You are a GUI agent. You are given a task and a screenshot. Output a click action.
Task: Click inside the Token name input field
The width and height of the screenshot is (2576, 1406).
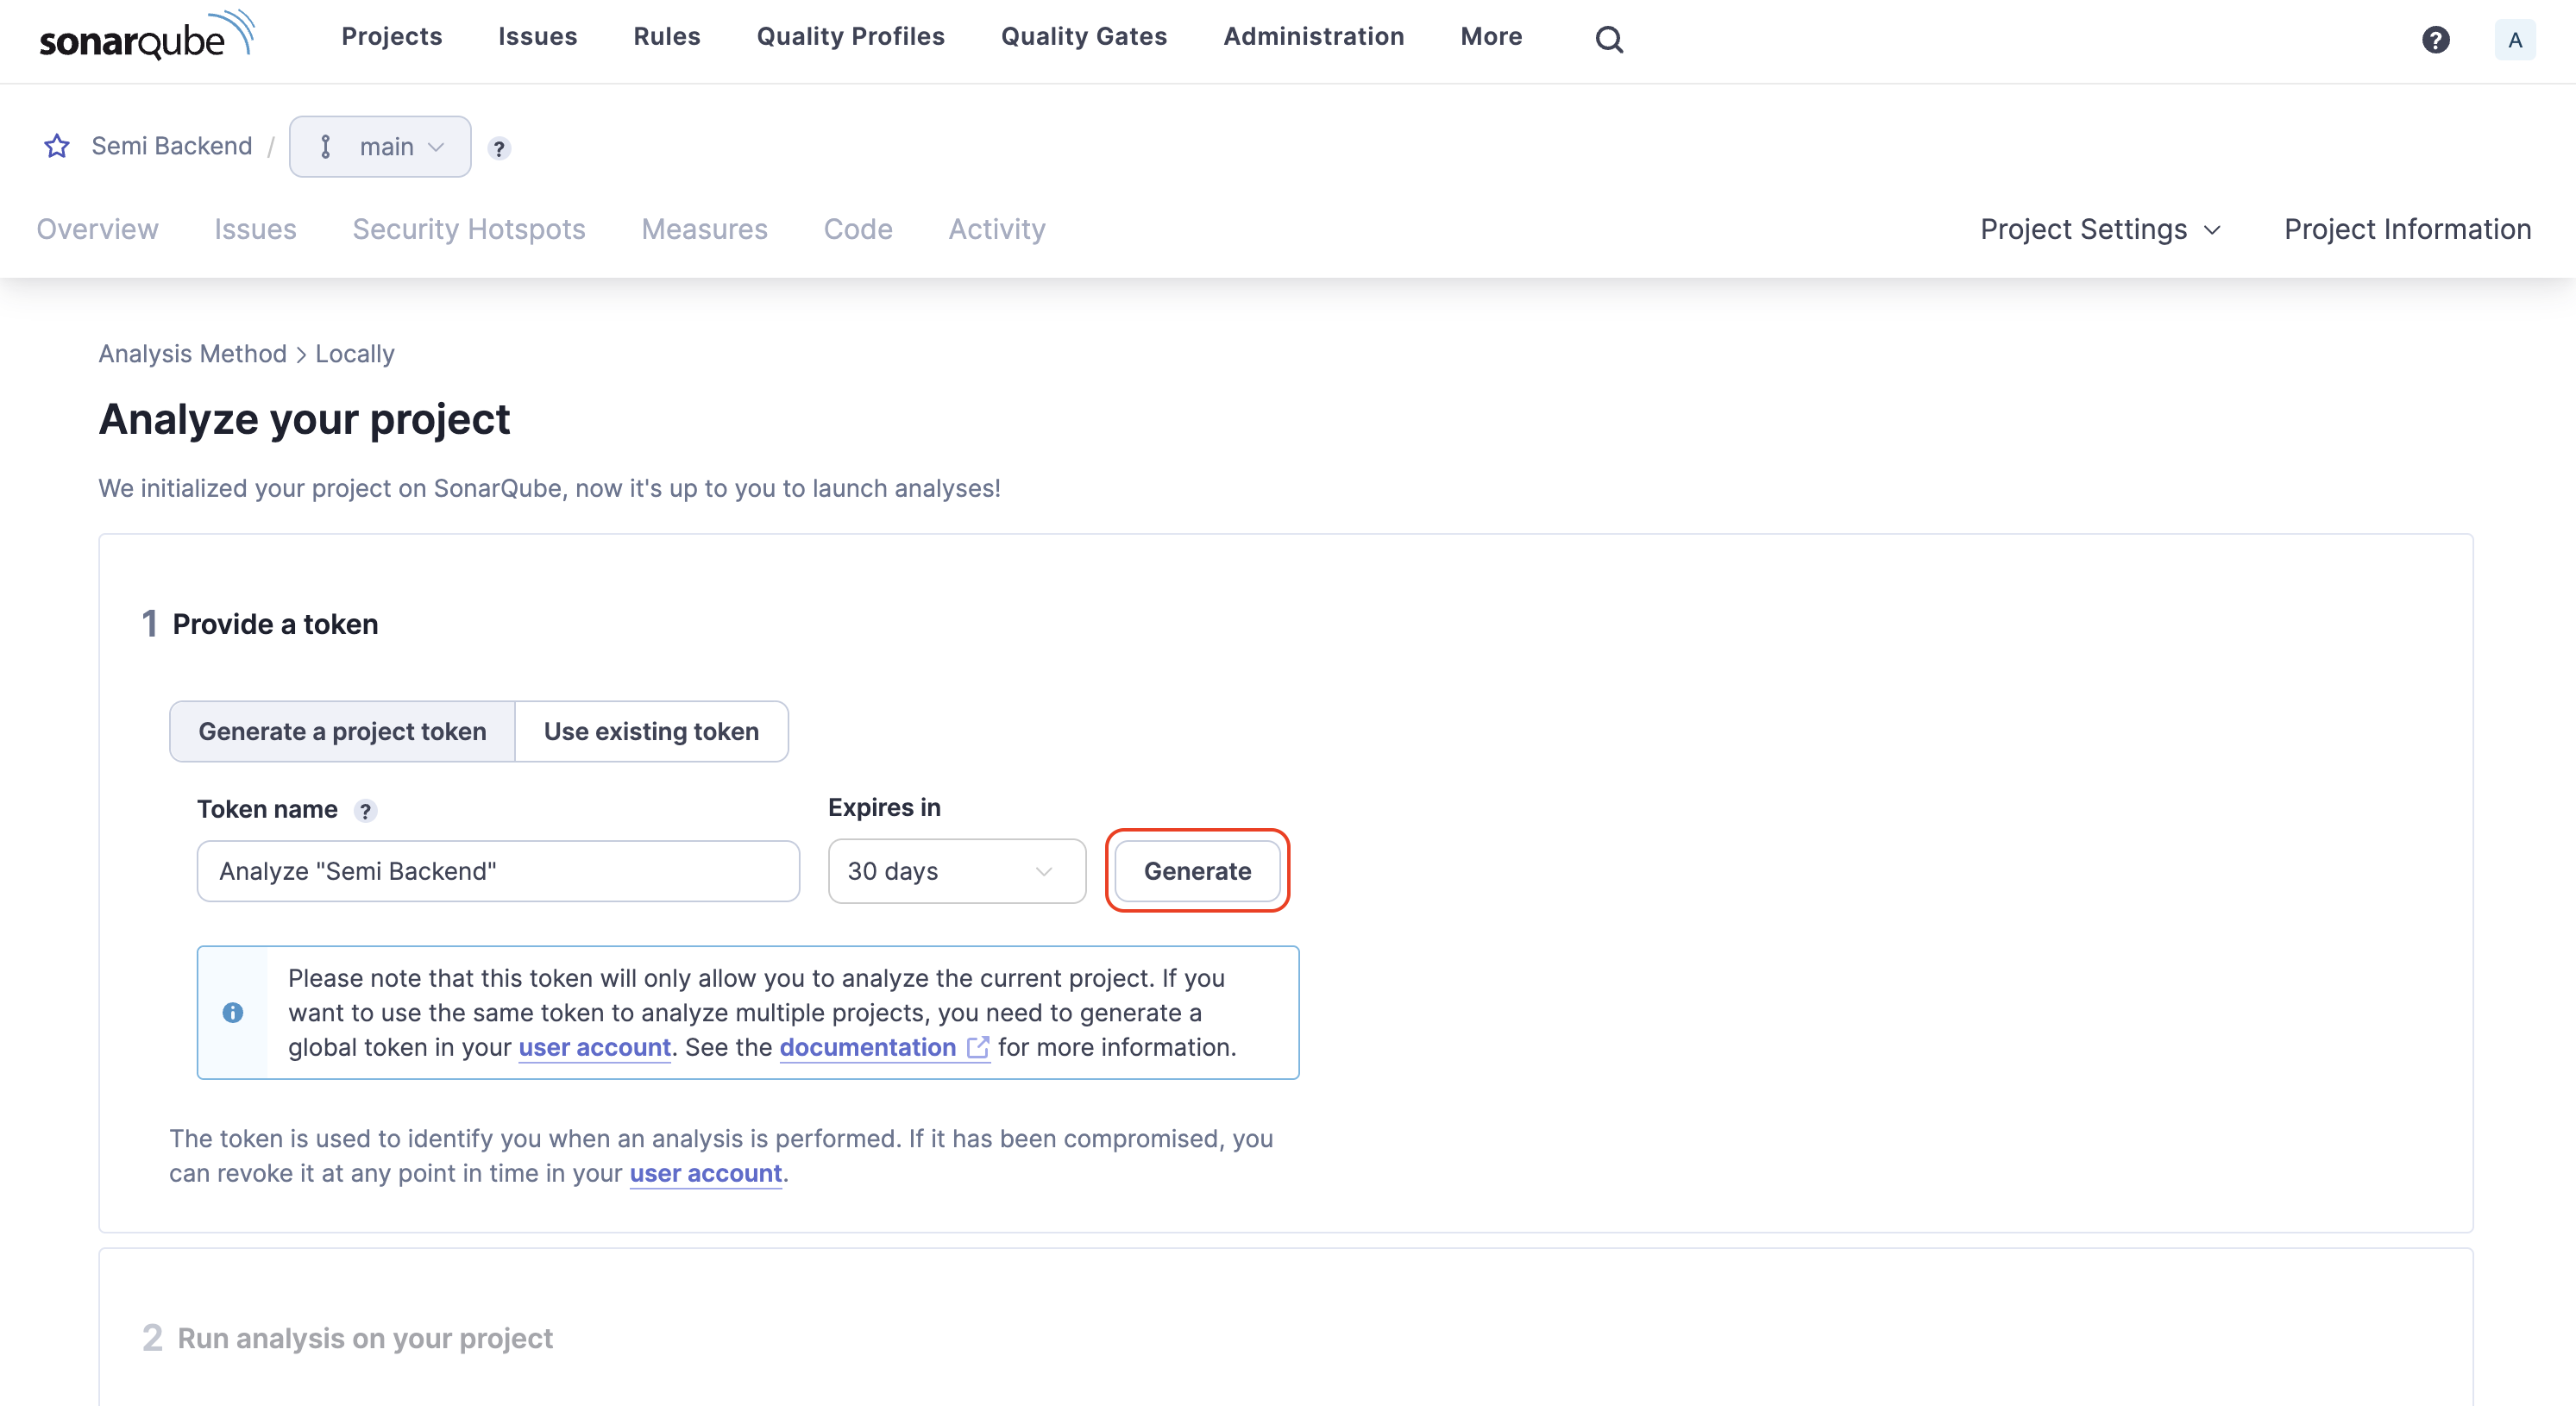tap(497, 871)
